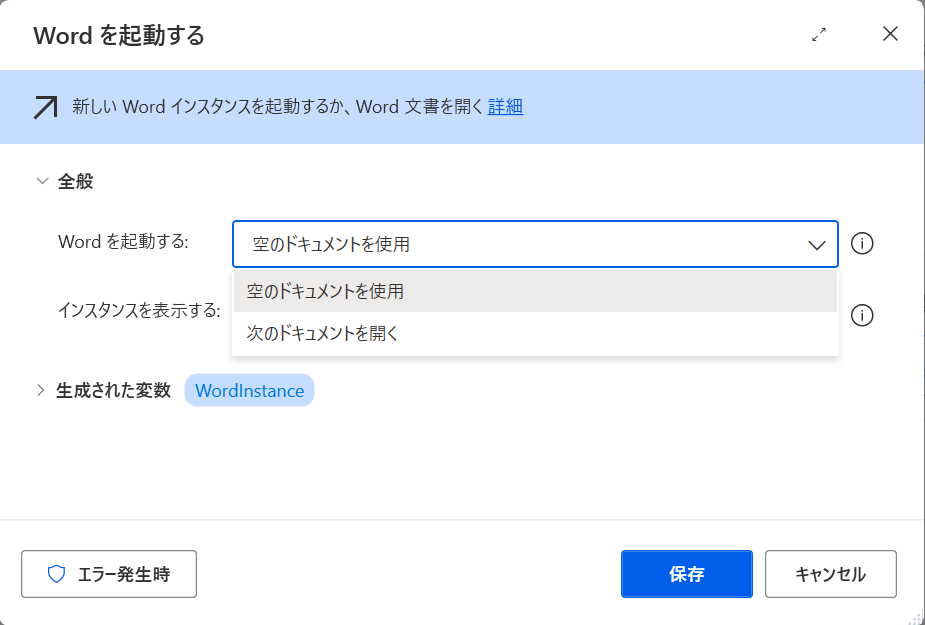Click the dropdown arrow of the Word を起動する box
Viewport: 925px width, 625px height.
pyautogui.click(x=816, y=245)
